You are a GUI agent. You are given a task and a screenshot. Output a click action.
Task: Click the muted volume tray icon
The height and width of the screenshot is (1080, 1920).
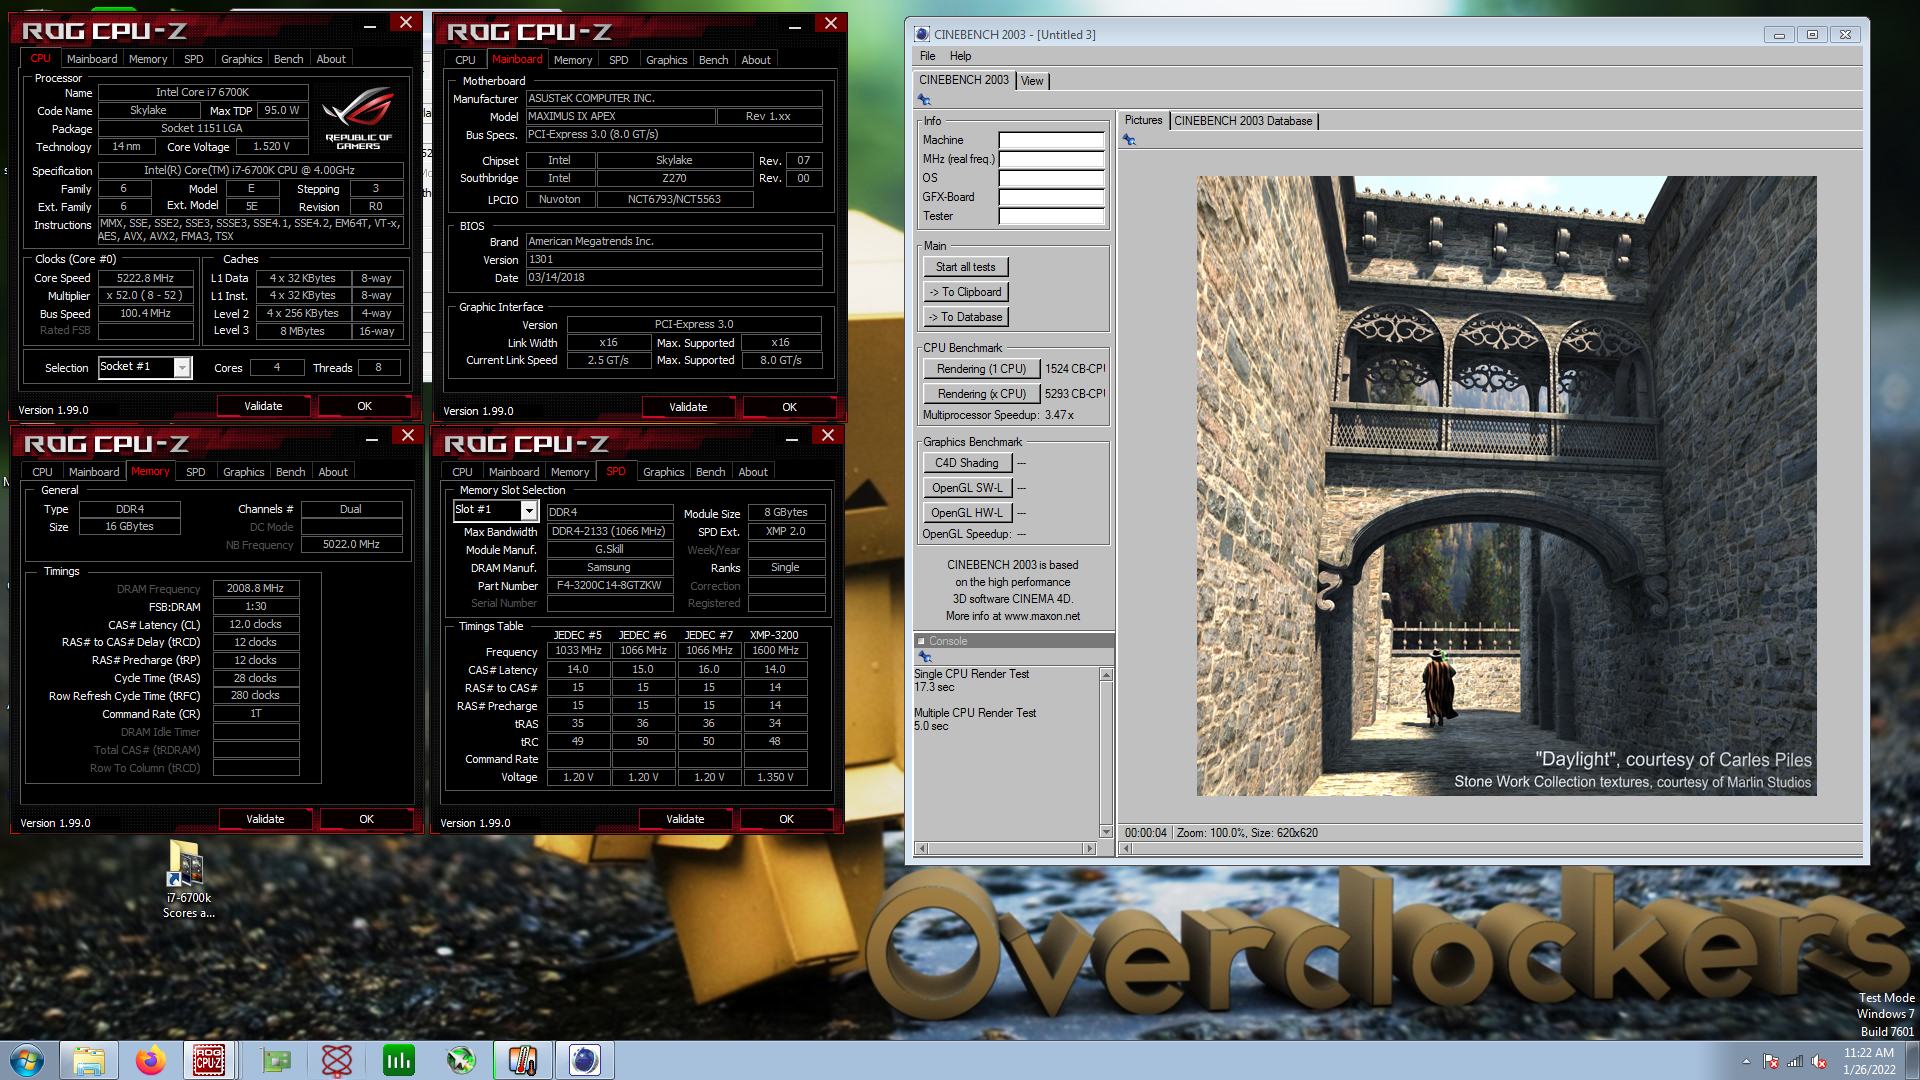1819,1061
